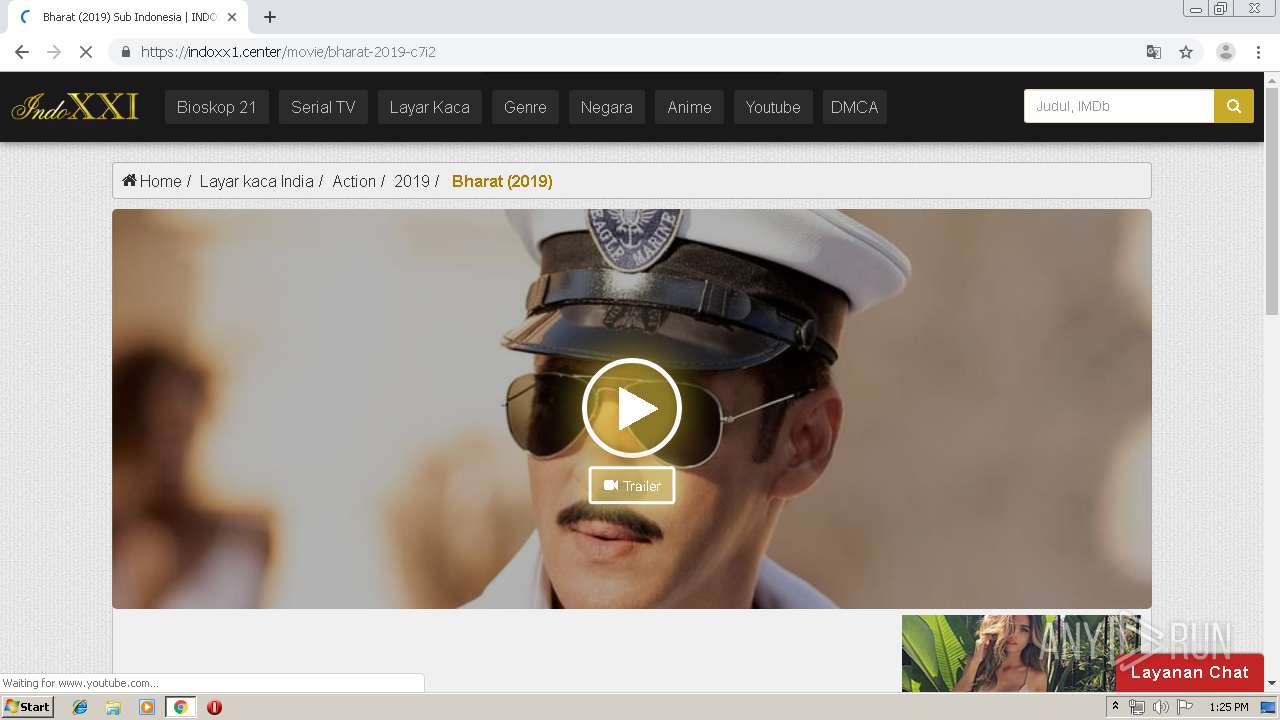Screen dimensions: 1280x720
Task: Switch to Chrome taskbar button
Action: (x=180, y=707)
